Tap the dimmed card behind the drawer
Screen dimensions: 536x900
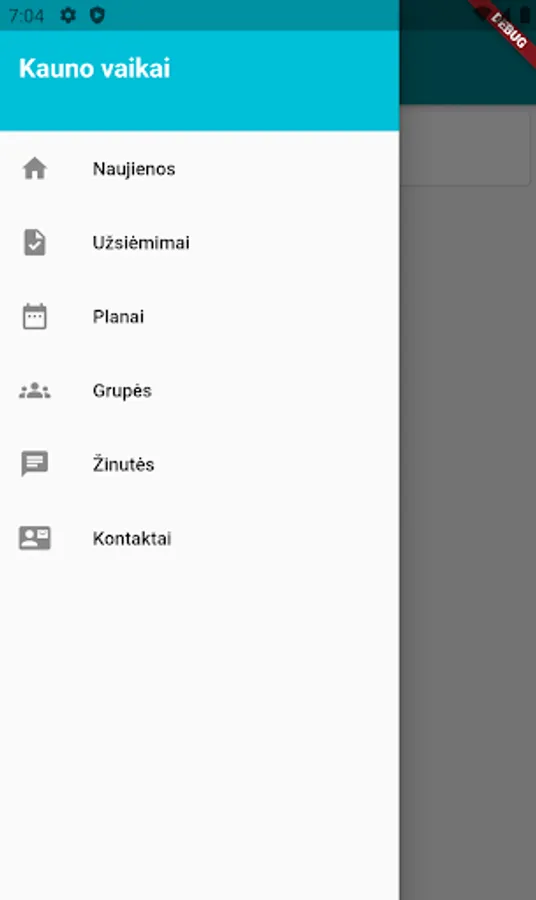[x=465, y=148]
